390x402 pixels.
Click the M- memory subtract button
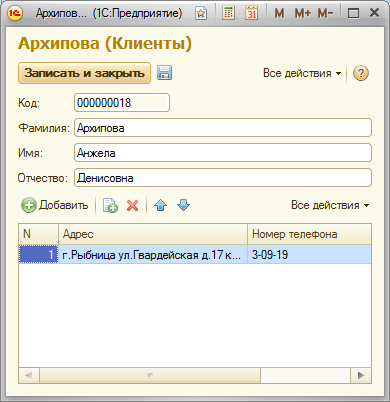tap(325, 13)
